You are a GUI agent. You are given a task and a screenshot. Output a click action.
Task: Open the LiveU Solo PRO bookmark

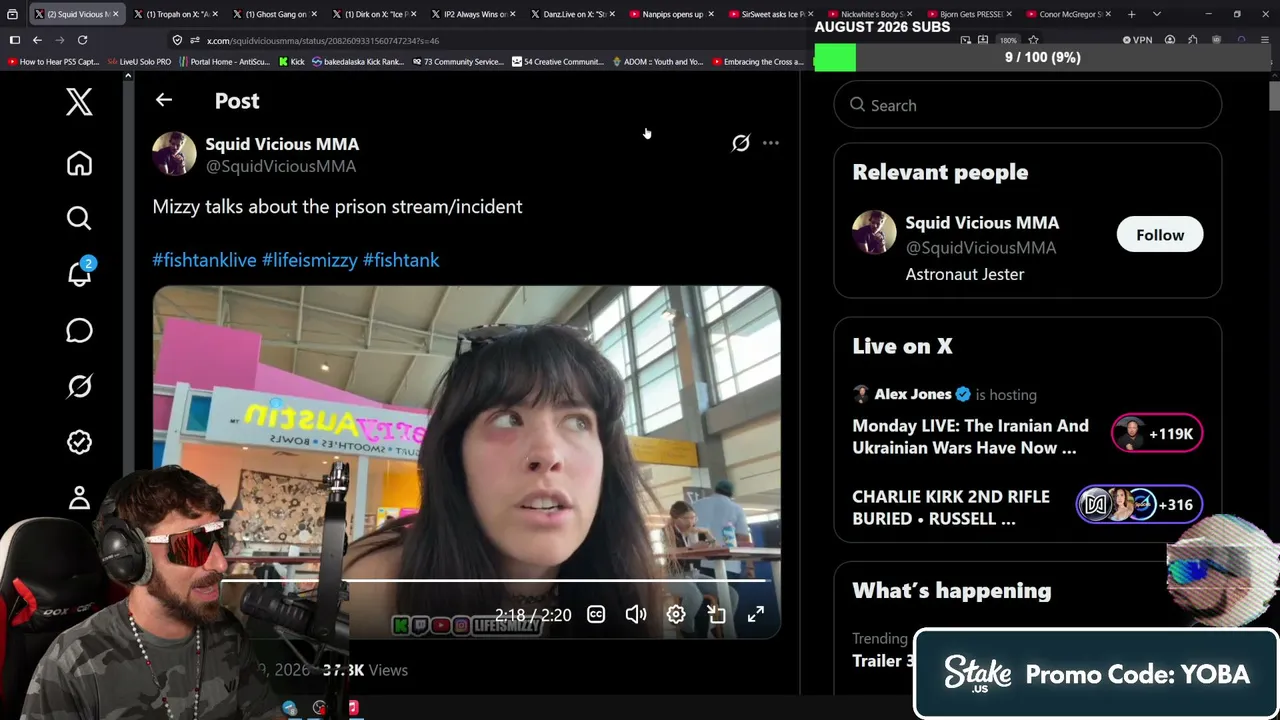140,62
